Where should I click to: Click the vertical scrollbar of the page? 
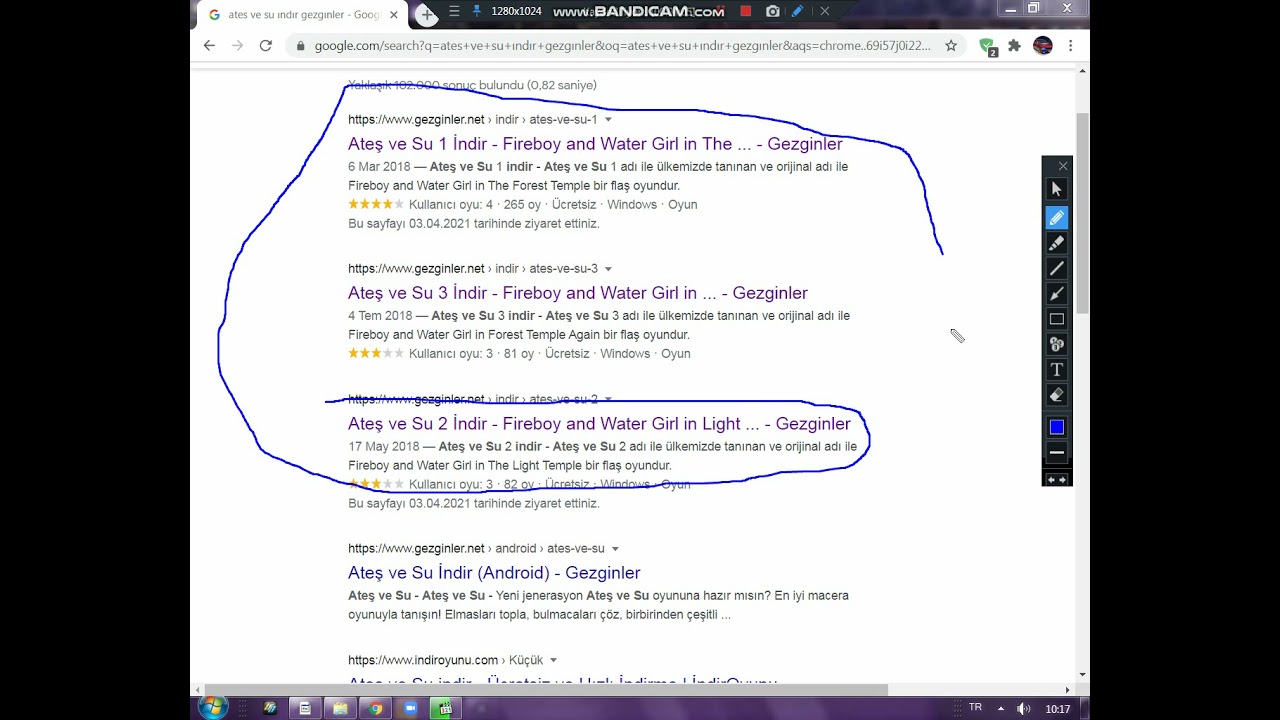1082,213
